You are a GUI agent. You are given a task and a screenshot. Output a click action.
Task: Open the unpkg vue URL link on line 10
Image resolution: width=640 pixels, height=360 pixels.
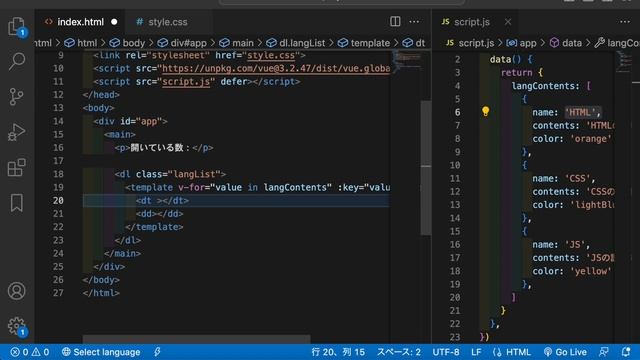coord(276,69)
